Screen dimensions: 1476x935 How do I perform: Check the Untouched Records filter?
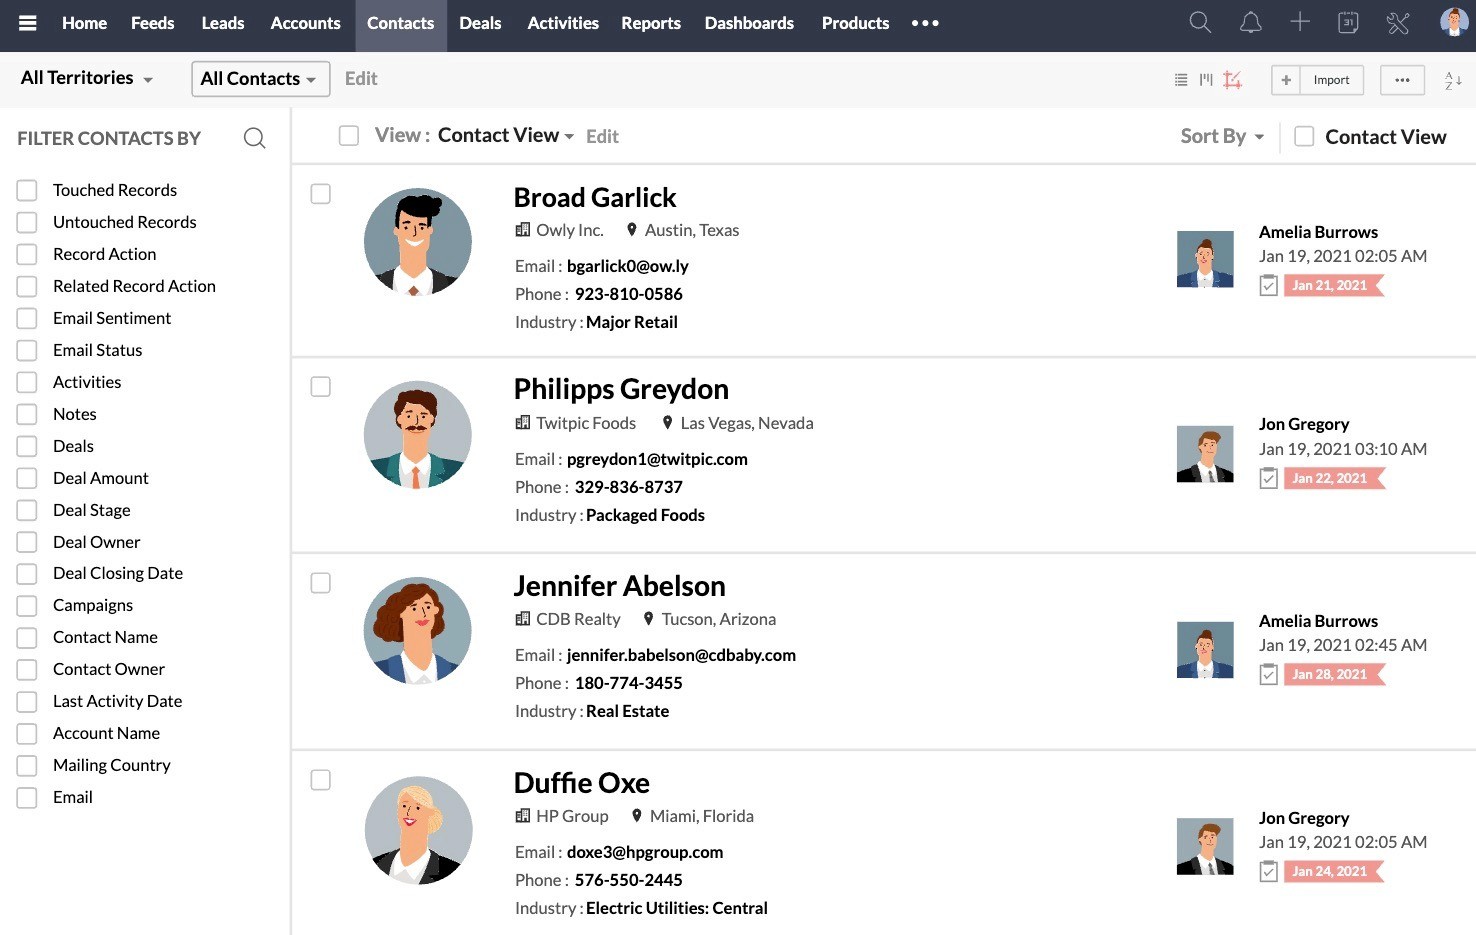click(x=28, y=222)
